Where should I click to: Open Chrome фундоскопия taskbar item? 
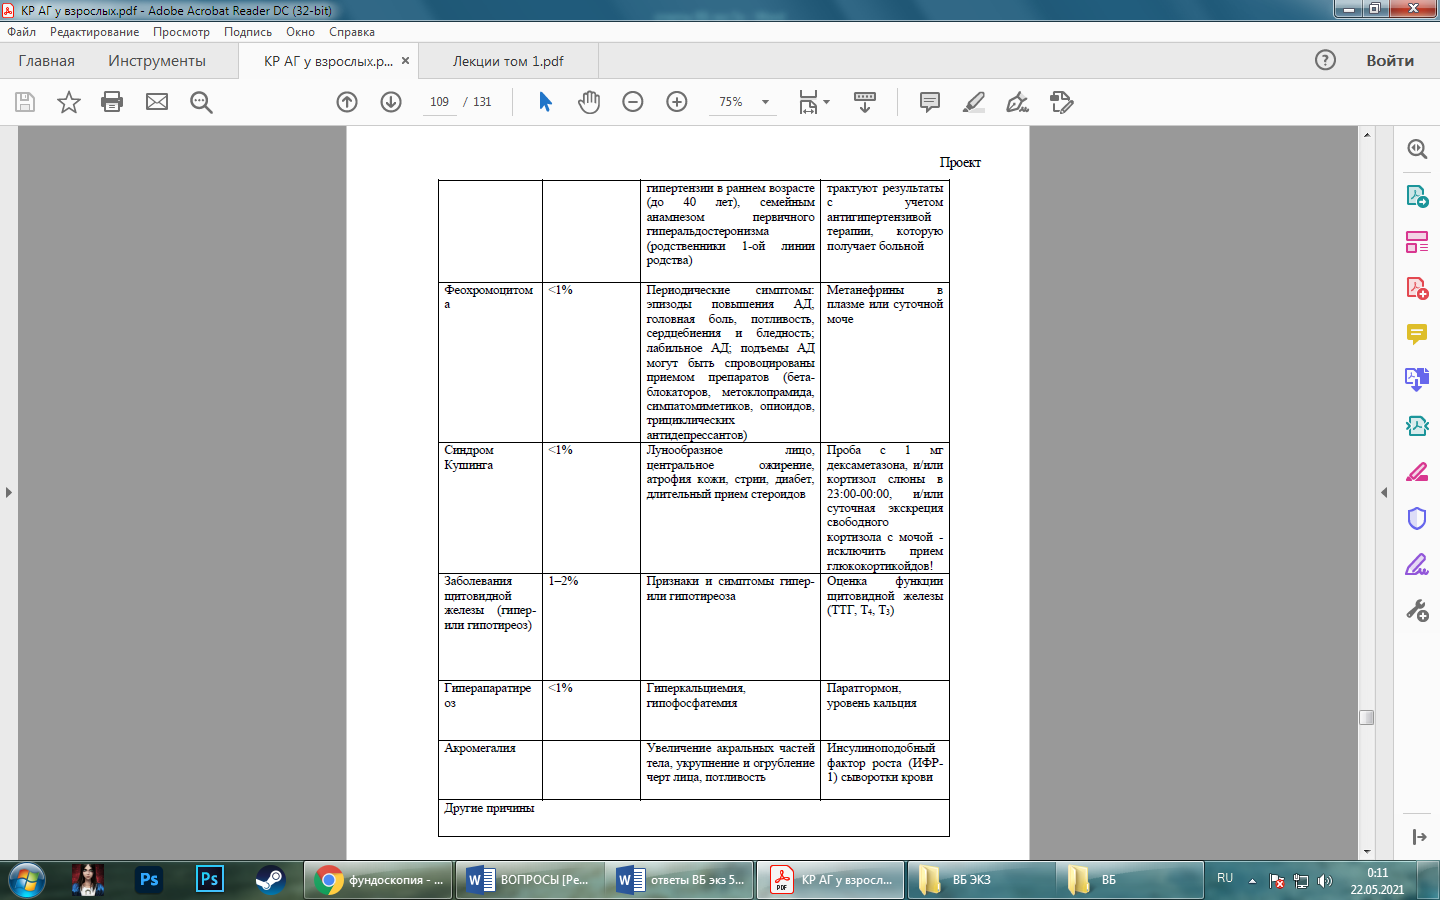tap(378, 880)
